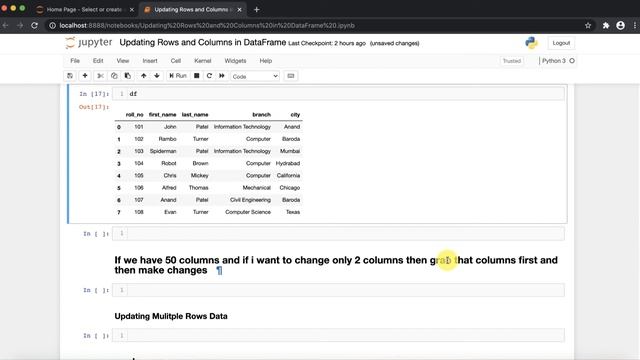Click the cell containing Civil Engineering
Image resolution: width=640 pixels, height=360 pixels.
click(x=250, y=200)
